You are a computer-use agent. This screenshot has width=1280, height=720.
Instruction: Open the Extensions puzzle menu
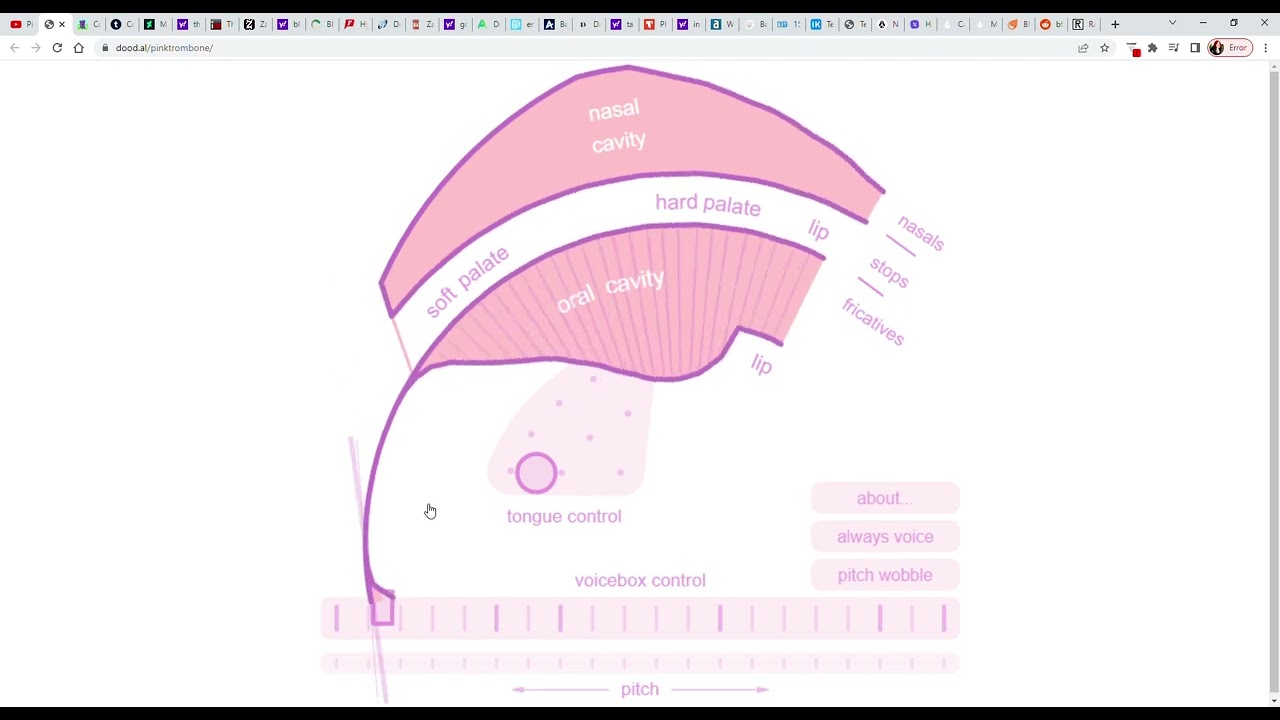1153,48
